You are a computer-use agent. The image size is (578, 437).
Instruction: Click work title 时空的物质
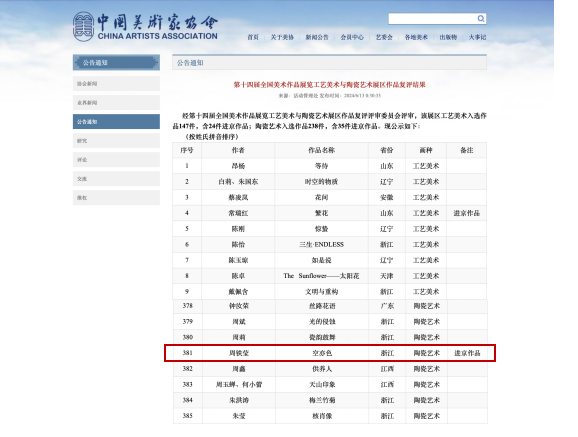pos(321,181)
